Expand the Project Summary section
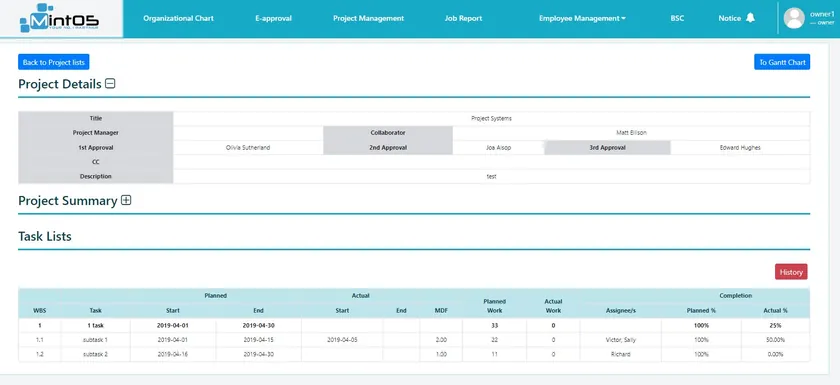The width and height of the screenshot is (840, 385). click(126, 200)
